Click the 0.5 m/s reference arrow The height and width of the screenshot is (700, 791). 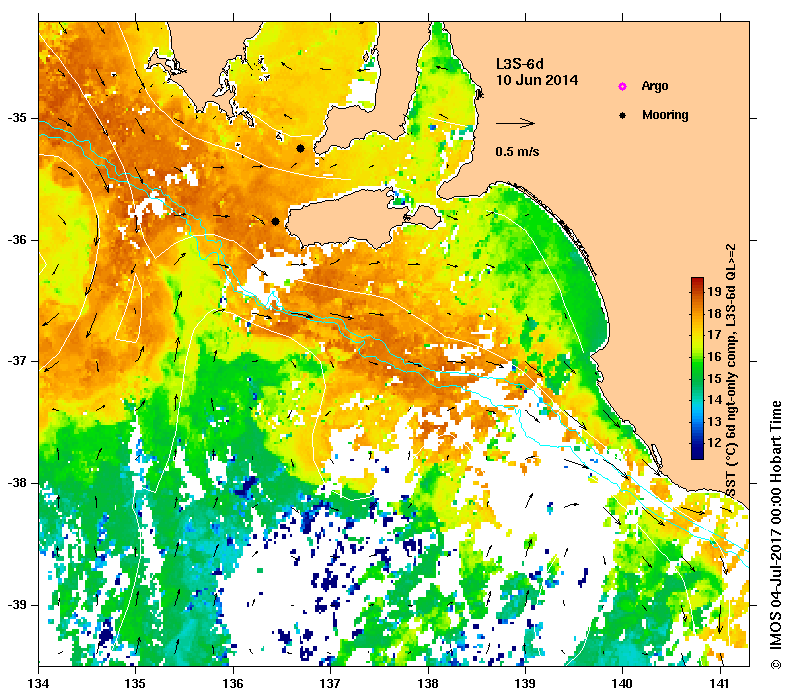515,123
